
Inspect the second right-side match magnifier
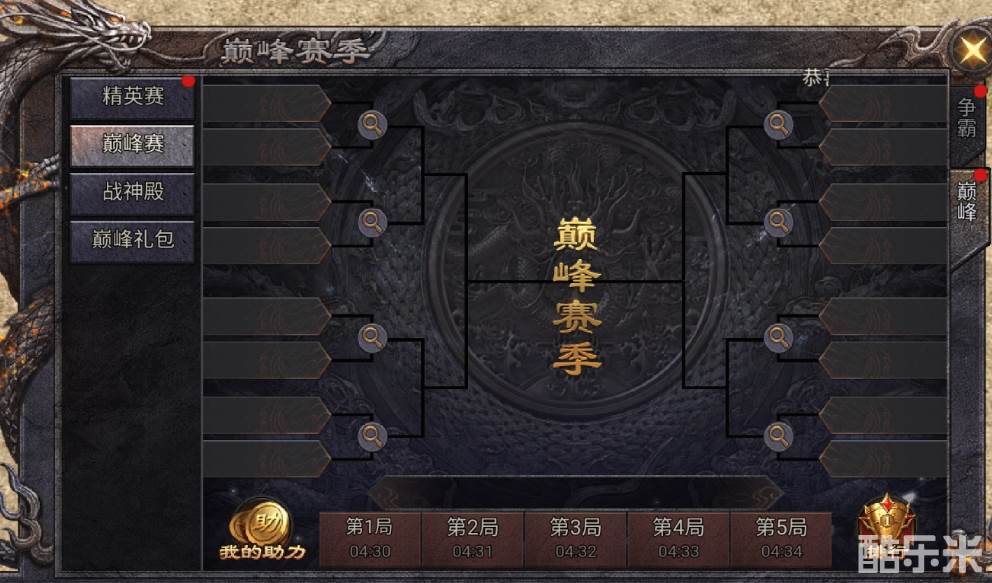point(778,222)
